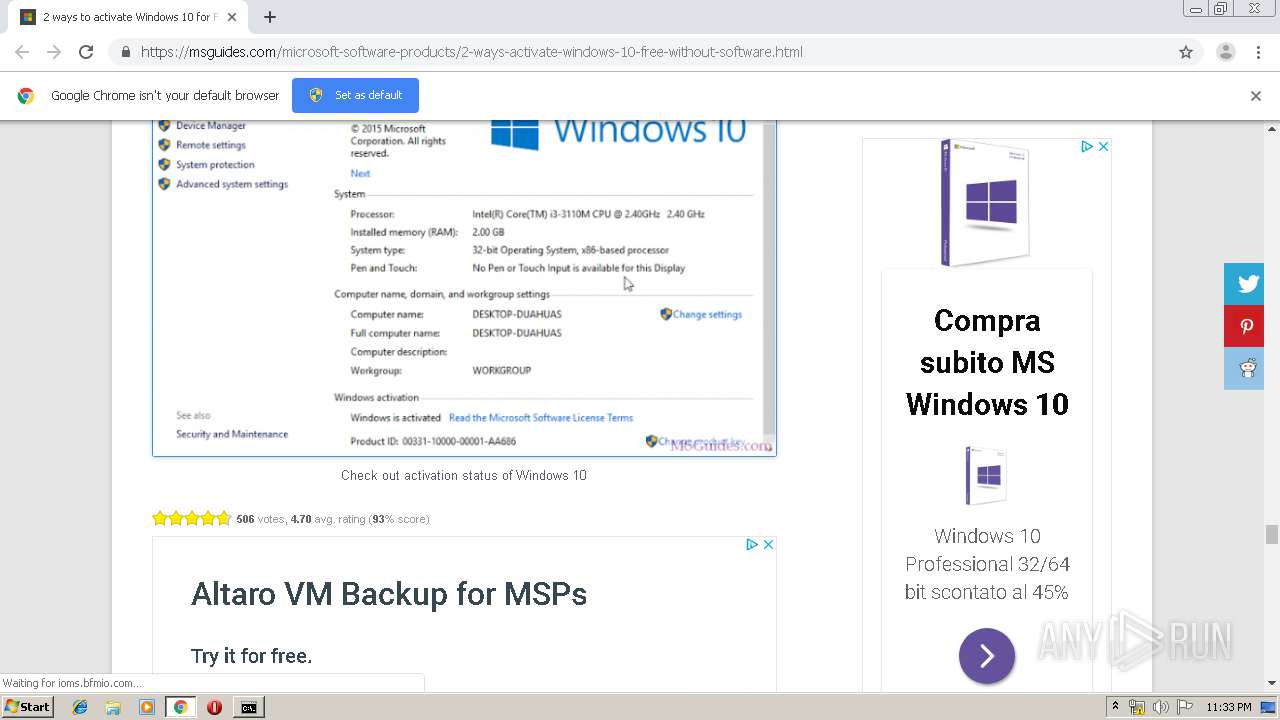Image resolution: width=1280 pixels, height=720 pixels.
Task: Share page on Twitter
Action: [1246, 284]
